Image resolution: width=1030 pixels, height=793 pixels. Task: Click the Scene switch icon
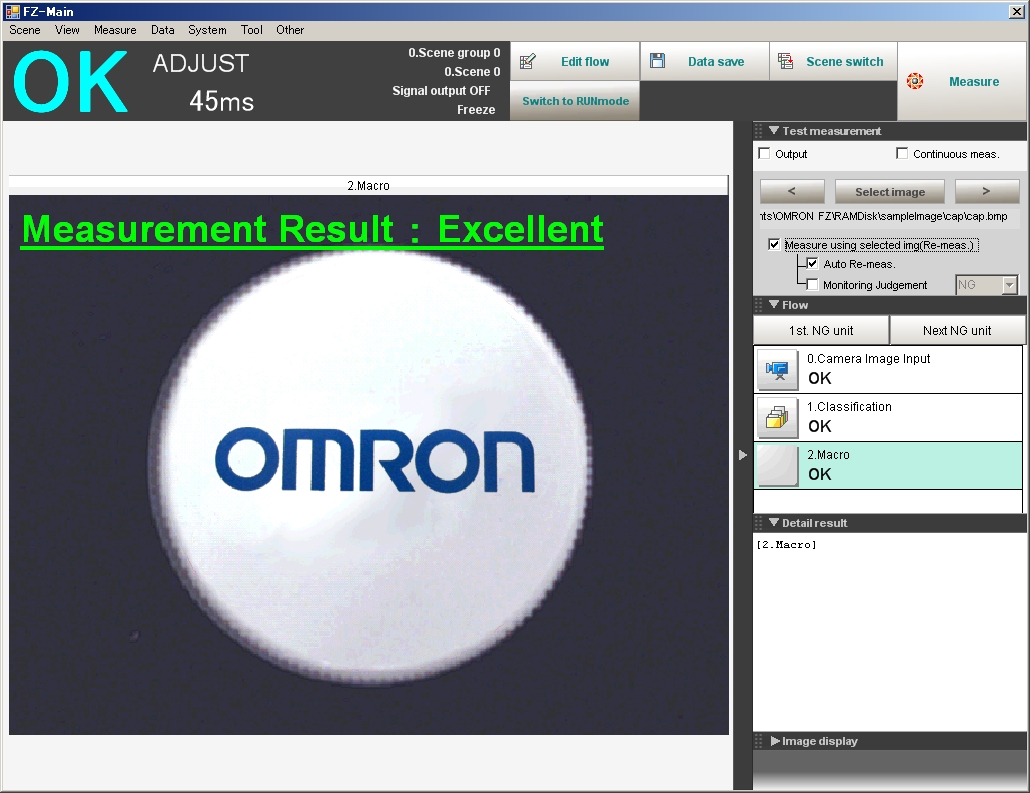pyautogui.click(x=785, y=60)
